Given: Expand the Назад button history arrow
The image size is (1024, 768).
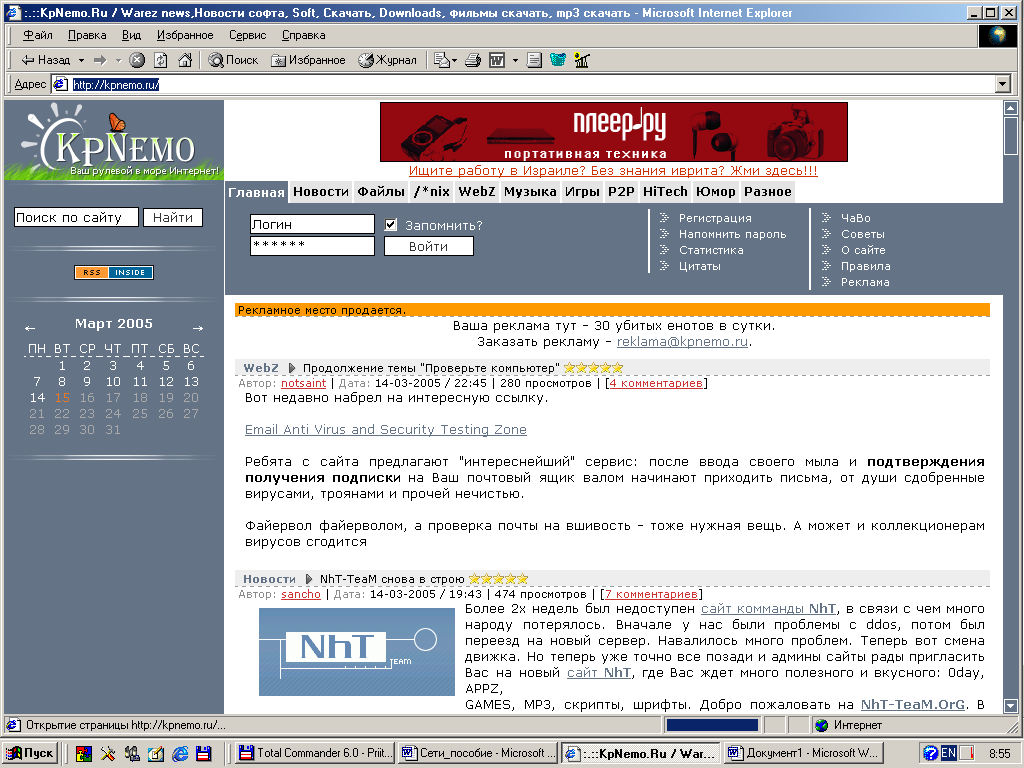Looking at the screenshot, I should (x=81, y=60).
